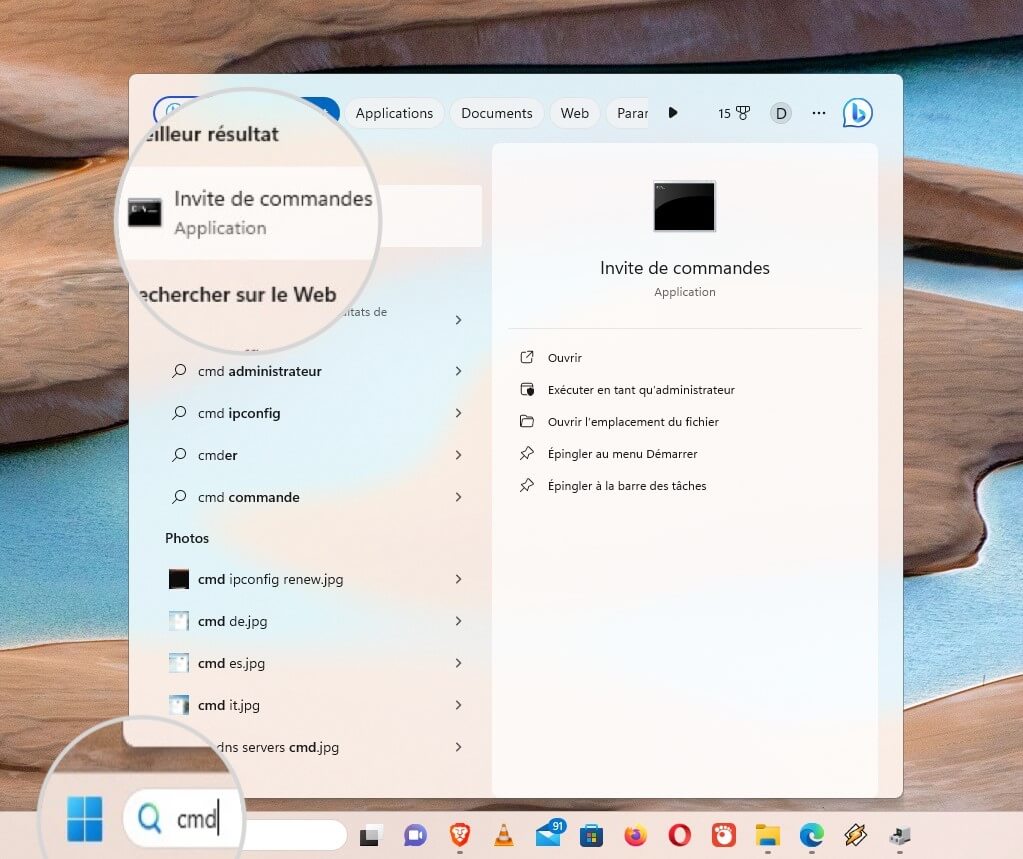This screenshot has width=1023, height=859.
Task: Open Microsoft Store from taskbar
Action: (591, 836)
